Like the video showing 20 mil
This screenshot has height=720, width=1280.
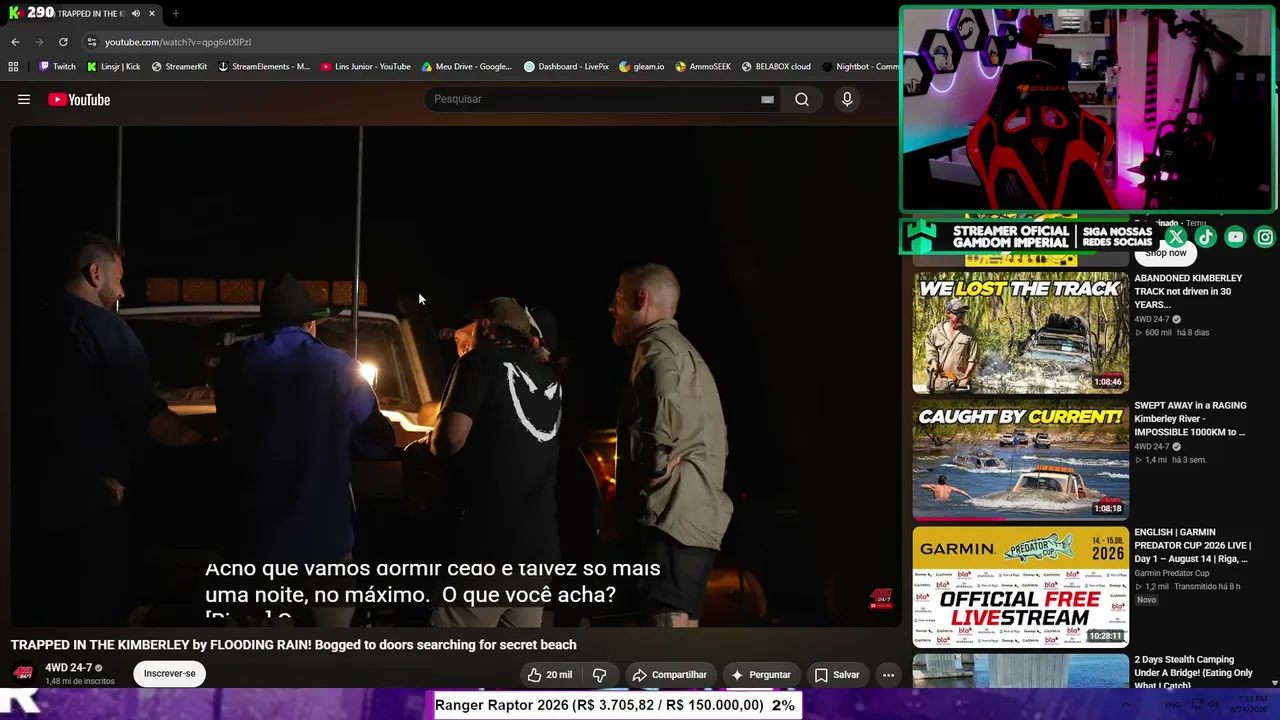pos(550,675)
